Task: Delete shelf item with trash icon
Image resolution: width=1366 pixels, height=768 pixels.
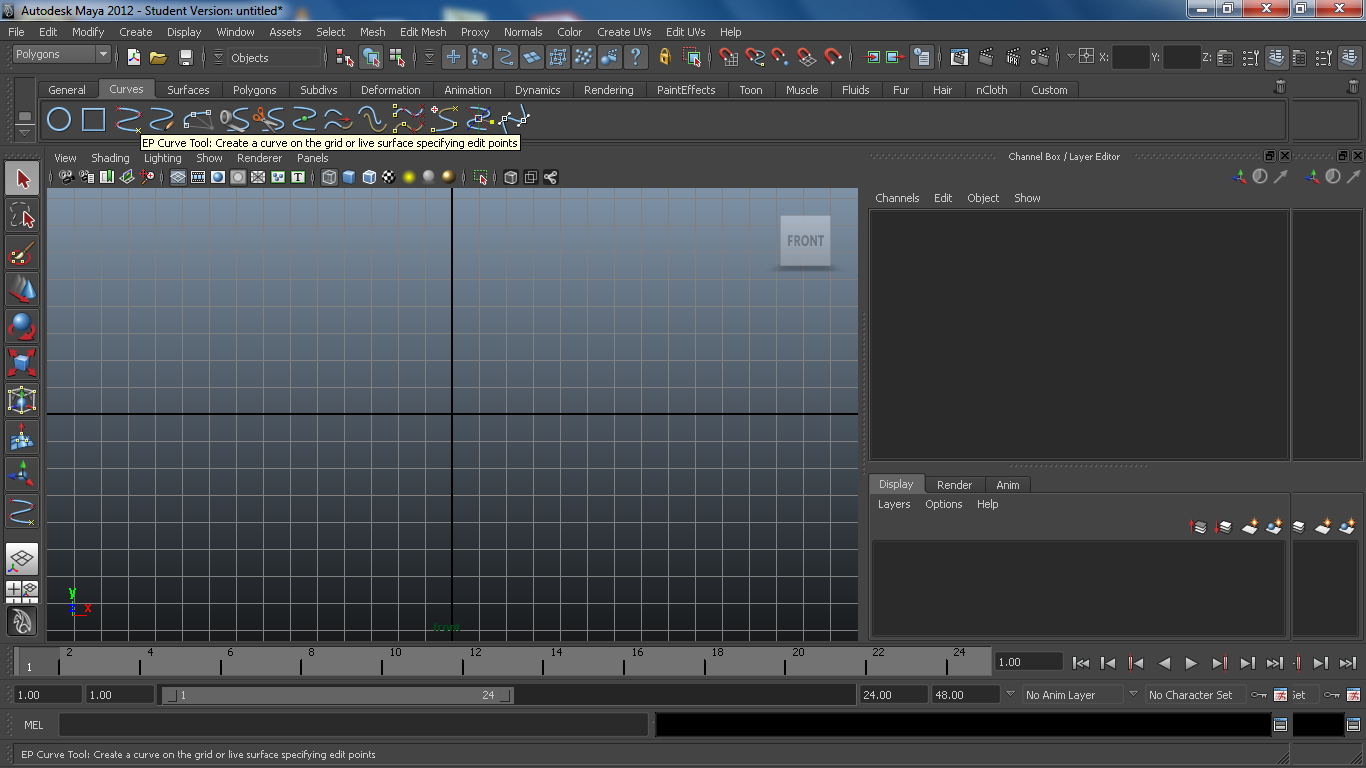Action: pos(1280,87)
